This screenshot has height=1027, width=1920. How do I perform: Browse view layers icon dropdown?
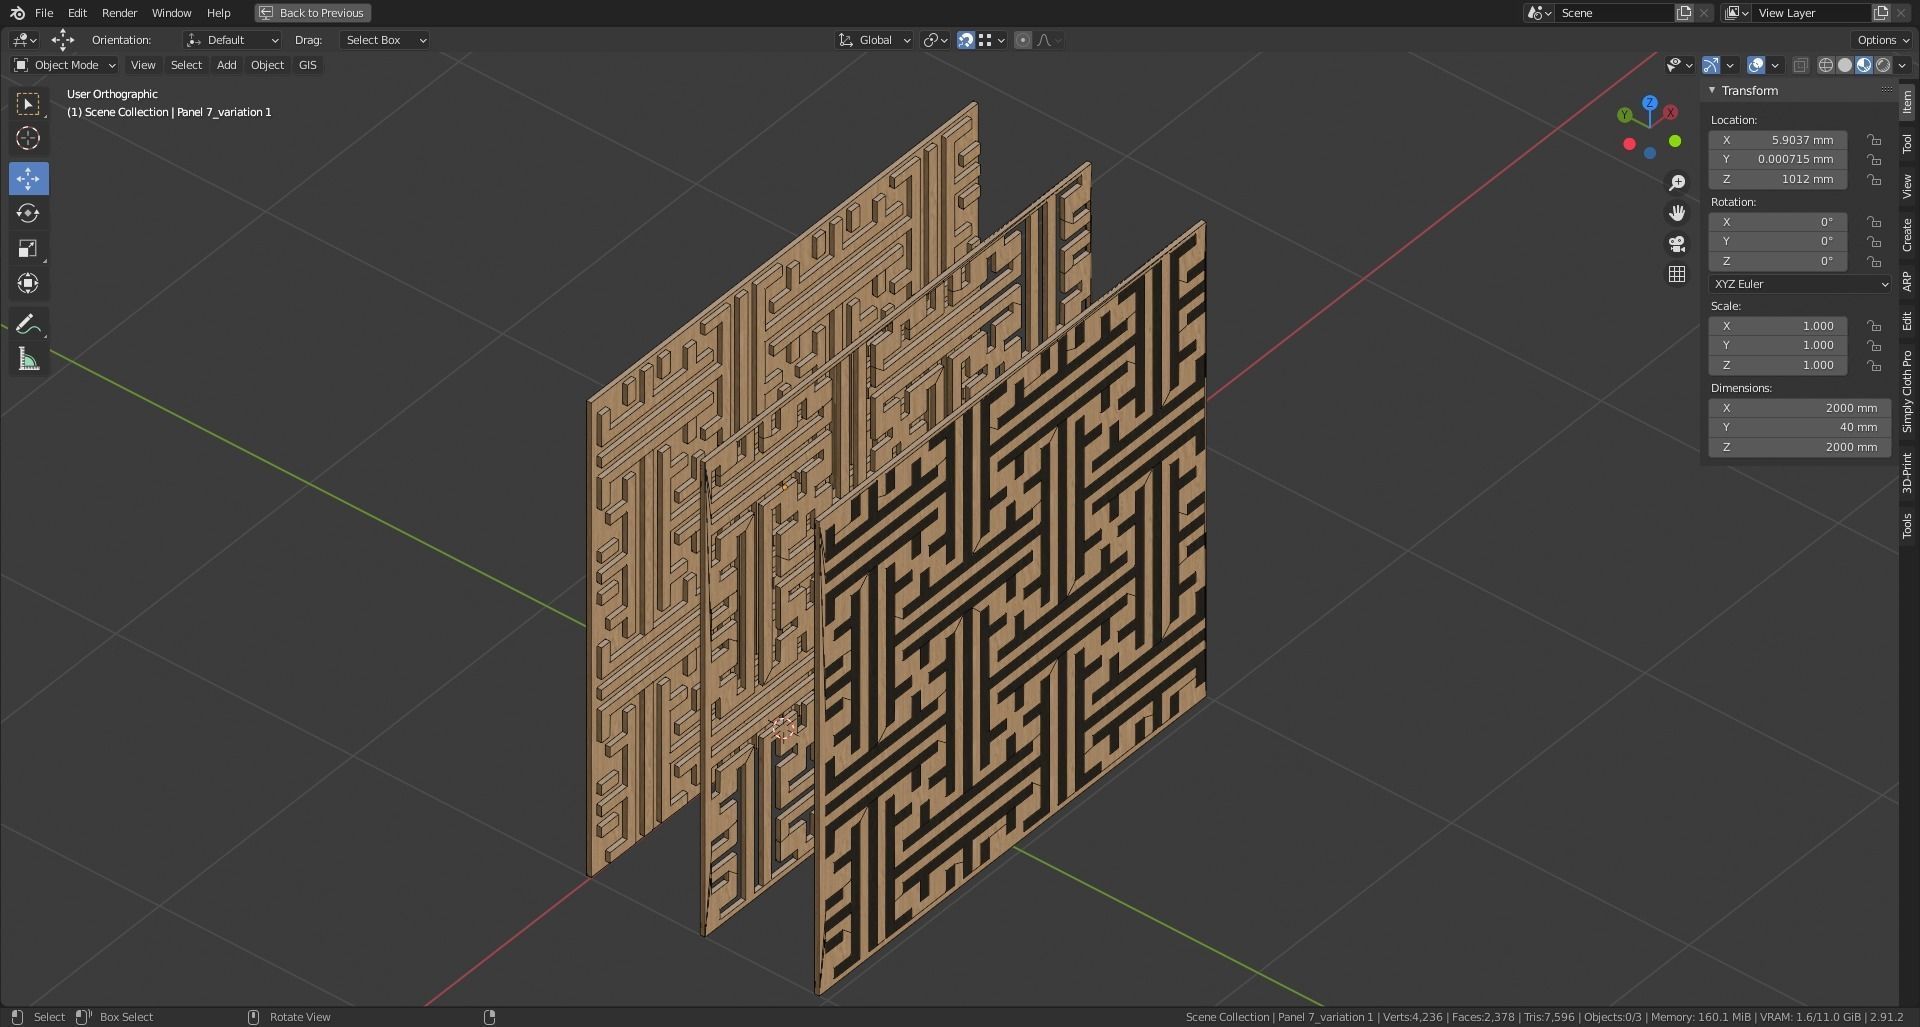[x=1736, y=13]
